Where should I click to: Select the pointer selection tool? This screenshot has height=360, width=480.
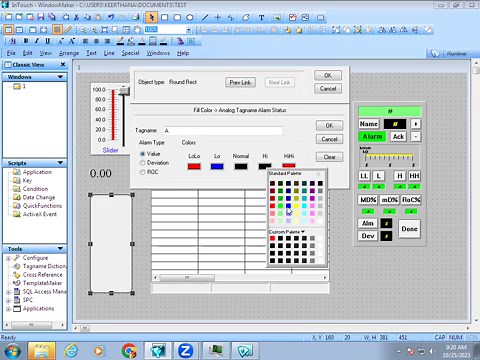pyautogui.click(x=152, y=17)
